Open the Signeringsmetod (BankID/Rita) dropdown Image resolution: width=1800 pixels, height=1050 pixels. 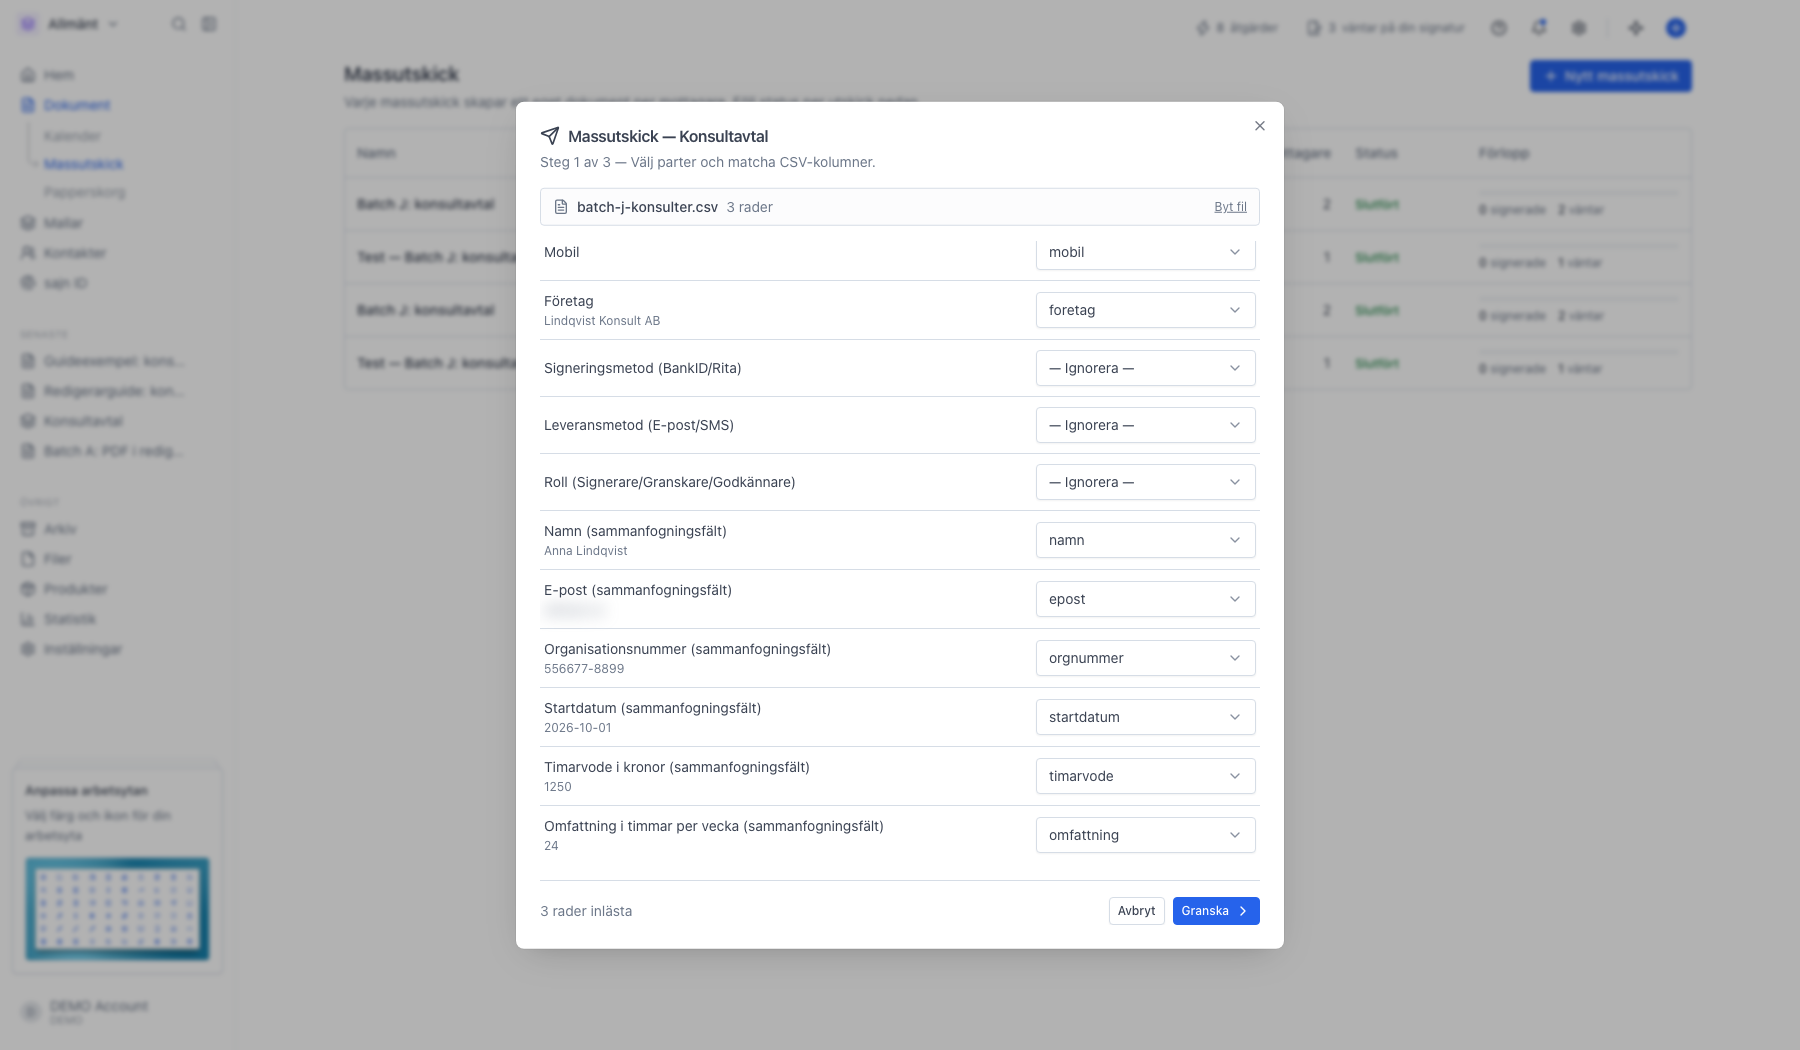[x=1145, y=368]
